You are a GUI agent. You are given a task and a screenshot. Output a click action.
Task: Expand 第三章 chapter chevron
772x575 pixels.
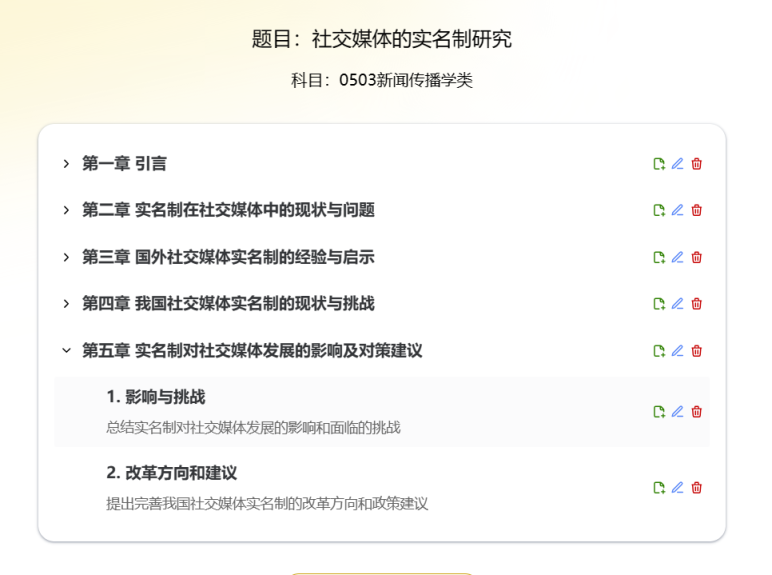(66, 257)
